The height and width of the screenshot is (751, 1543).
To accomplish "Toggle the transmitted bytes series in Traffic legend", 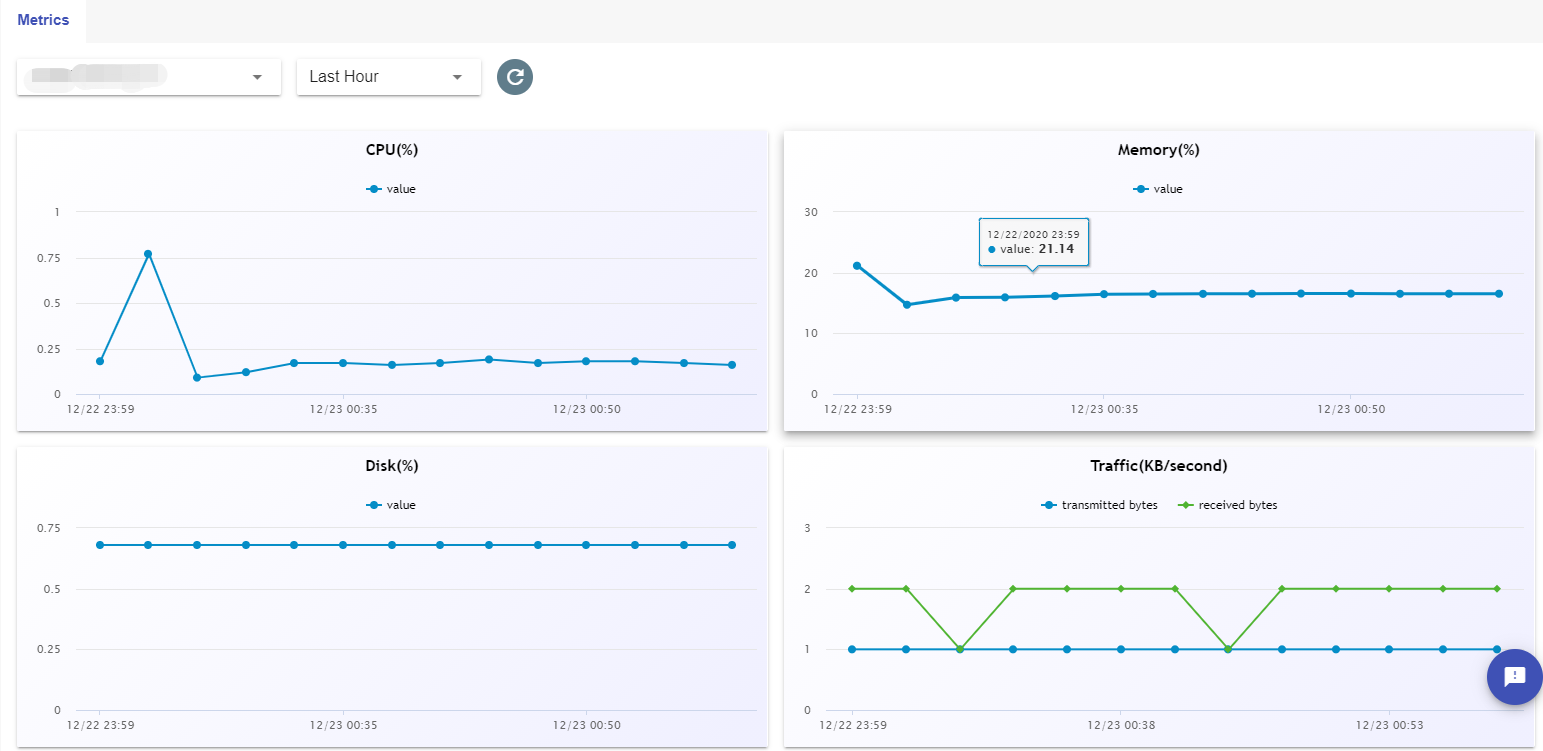I will point(1099,505).
